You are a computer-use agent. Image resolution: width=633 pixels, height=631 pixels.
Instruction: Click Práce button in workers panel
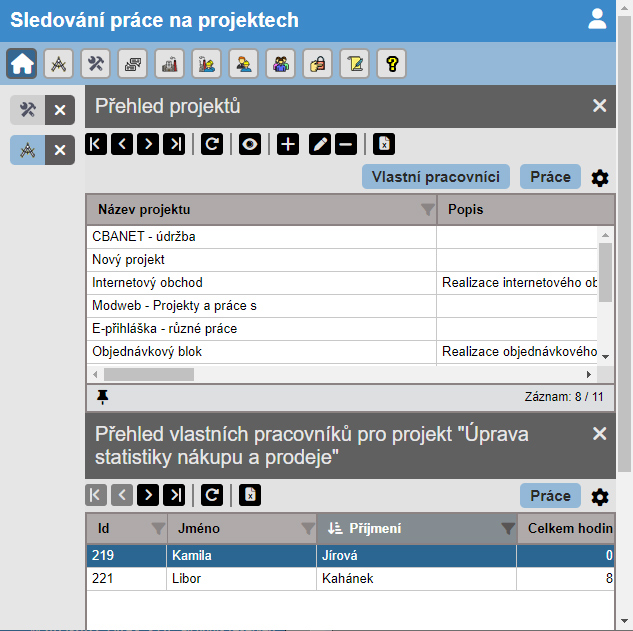[550, 496]
